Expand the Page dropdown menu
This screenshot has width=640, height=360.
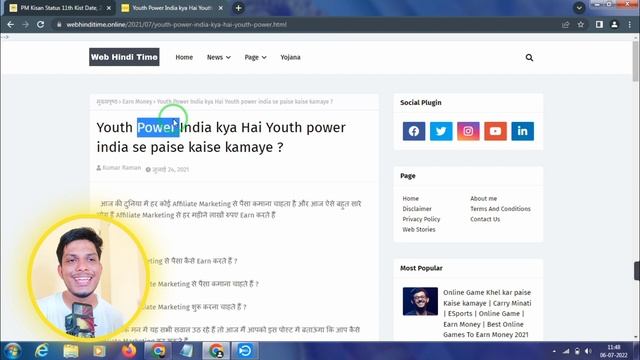click(256, 57)
